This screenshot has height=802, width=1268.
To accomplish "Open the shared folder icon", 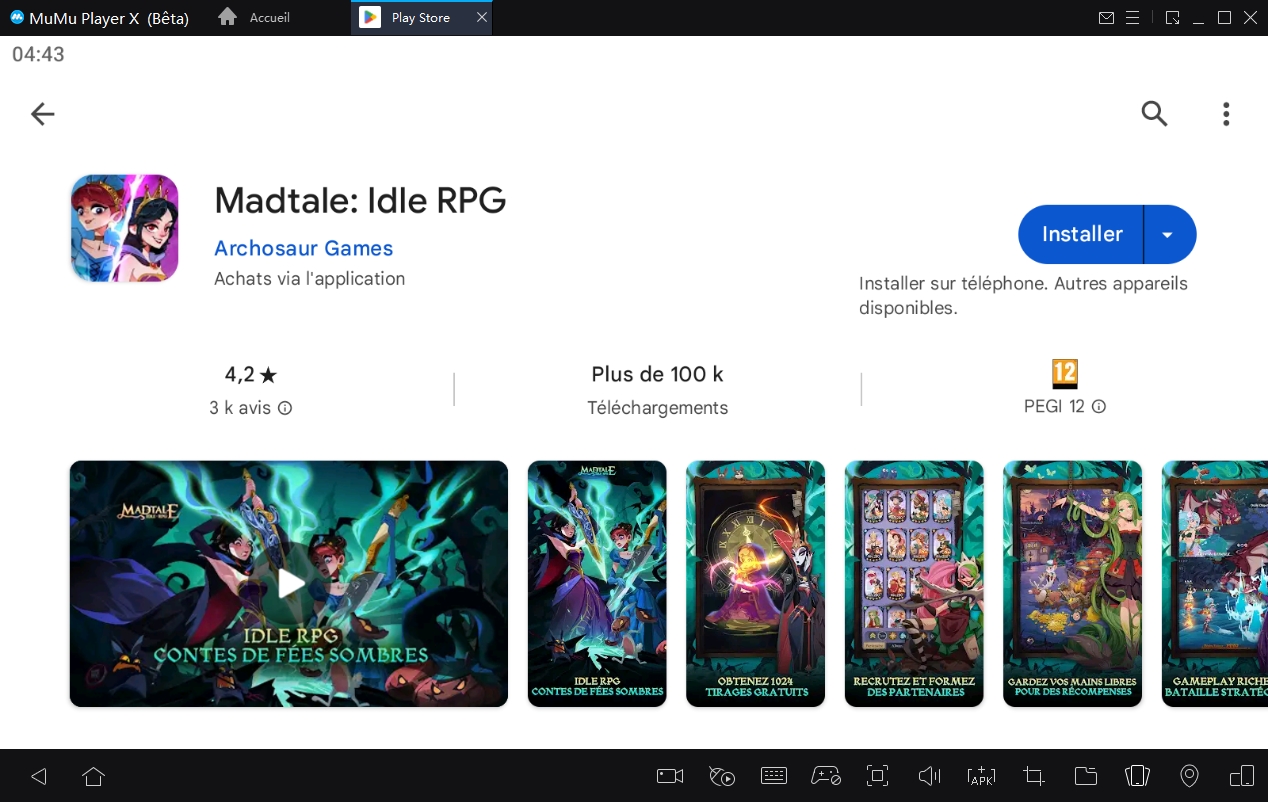I will click(1085, 776).
